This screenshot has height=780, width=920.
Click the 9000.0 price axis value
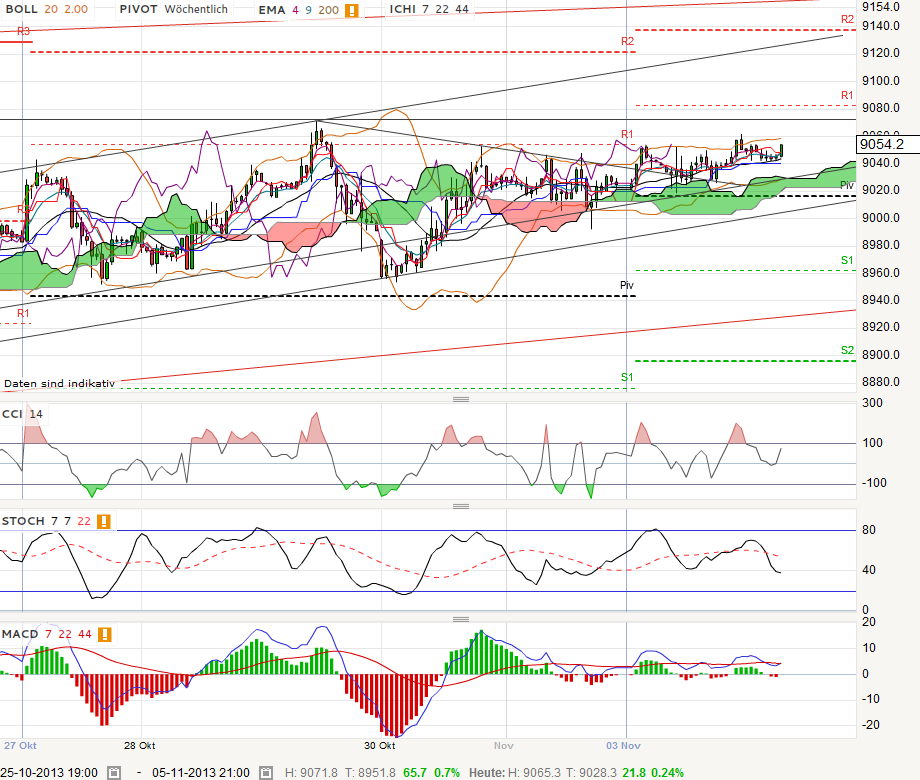[x=881, y=218]
